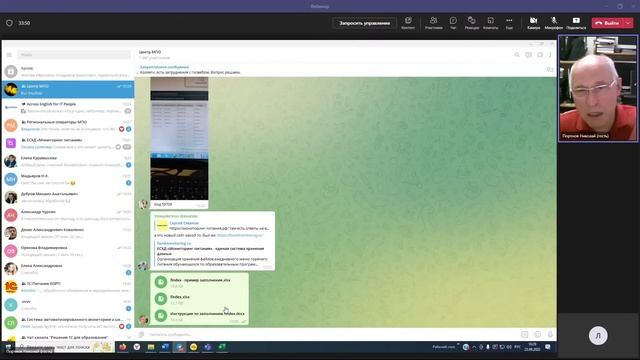This screenshot has height=360, width=640.
Task: Click the participant avatar Л in Teams
Action: click(598, 336)
